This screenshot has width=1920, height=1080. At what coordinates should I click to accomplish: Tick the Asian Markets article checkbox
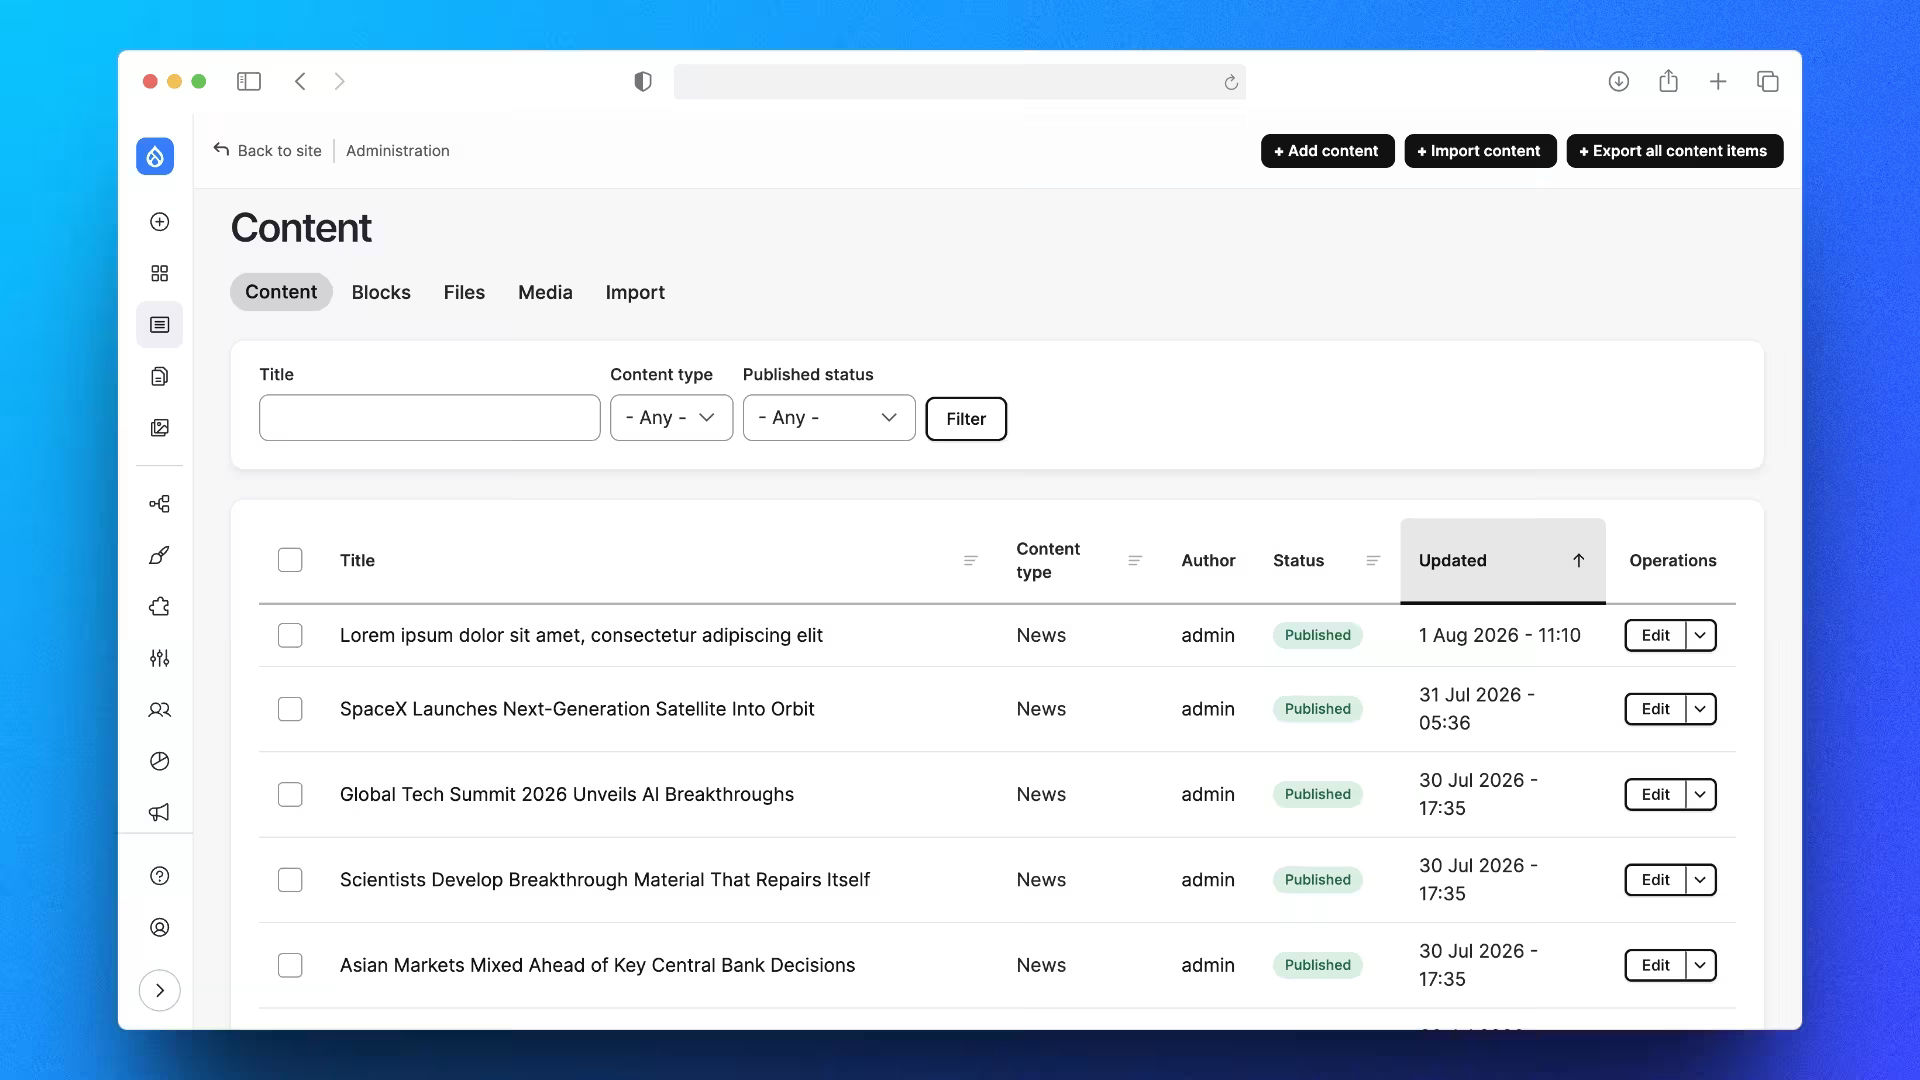(x=290, y=965)
